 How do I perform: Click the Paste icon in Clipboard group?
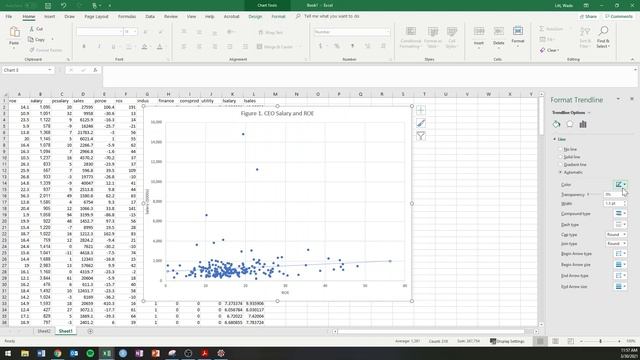tap(14, 32)
